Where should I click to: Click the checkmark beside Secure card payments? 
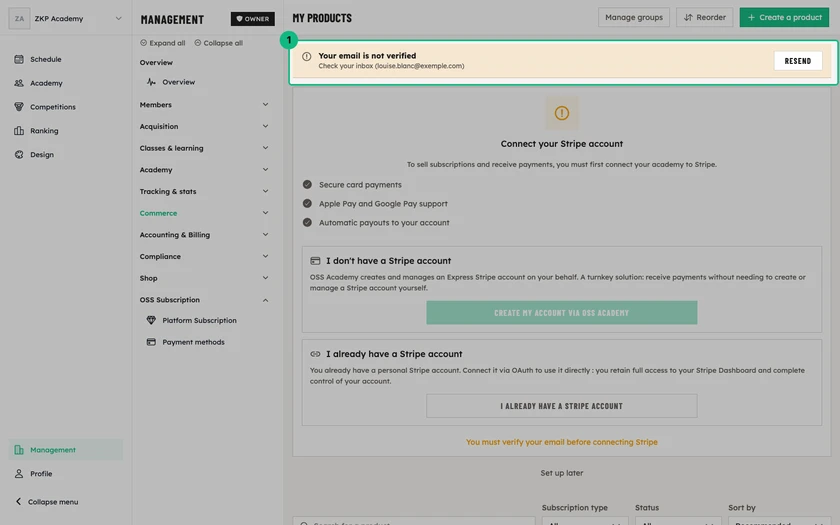pyautogui.click(x=307, y=184)
